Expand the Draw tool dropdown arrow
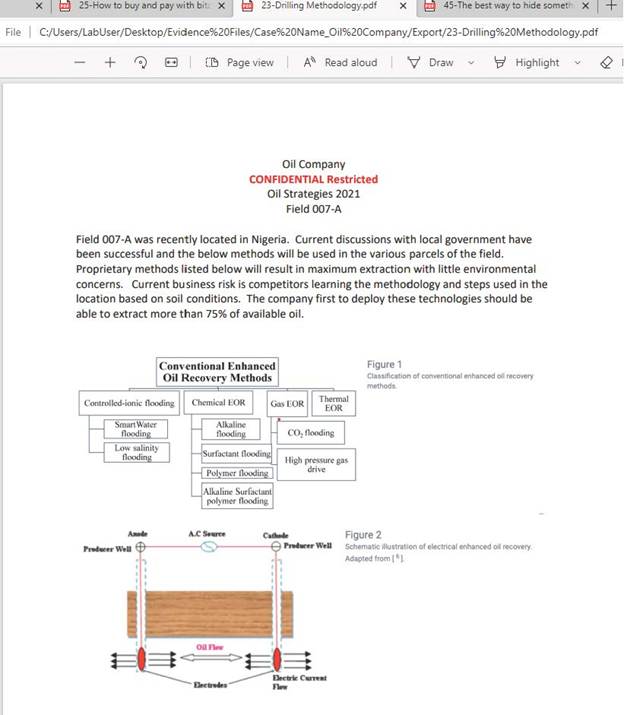The width and height of the screenshot is (624, 715). coord(471,62)
